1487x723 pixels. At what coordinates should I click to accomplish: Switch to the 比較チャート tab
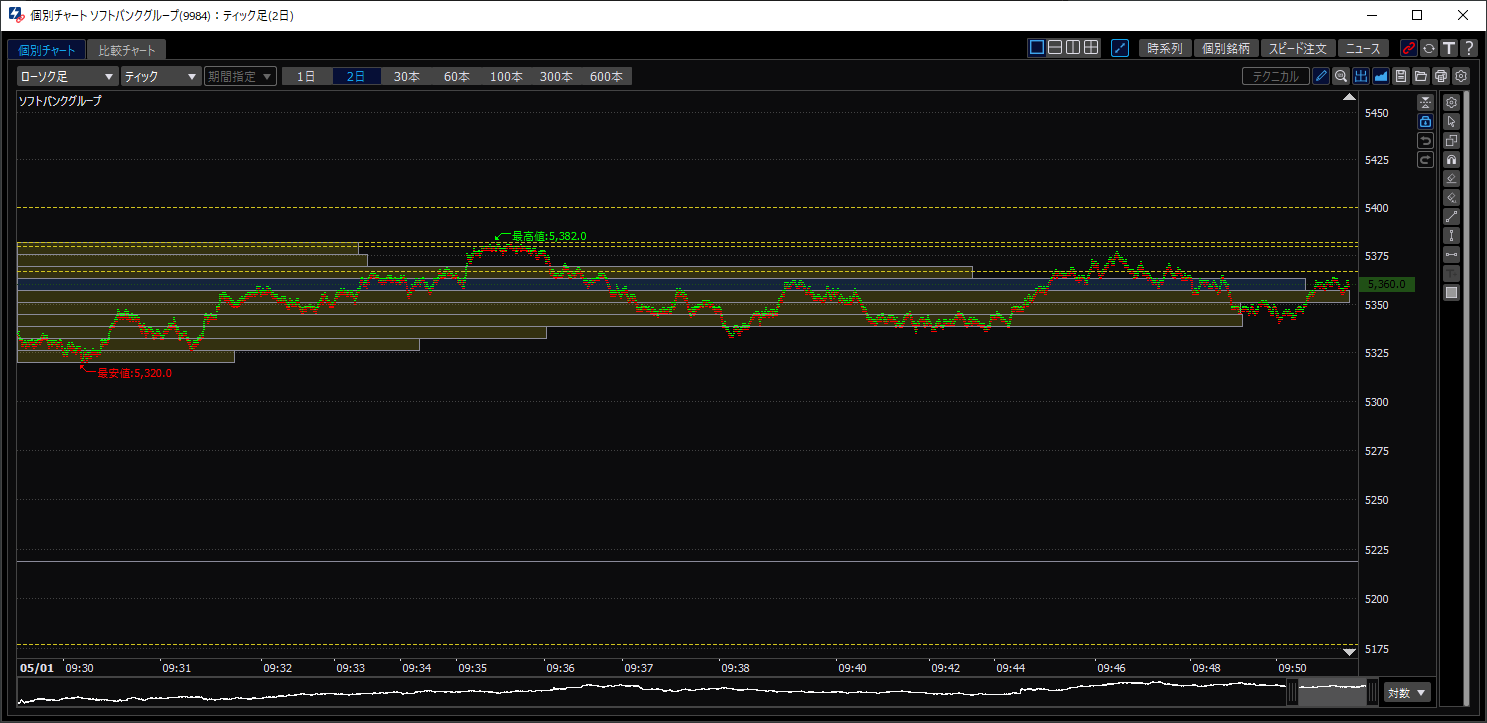[127, 50]
